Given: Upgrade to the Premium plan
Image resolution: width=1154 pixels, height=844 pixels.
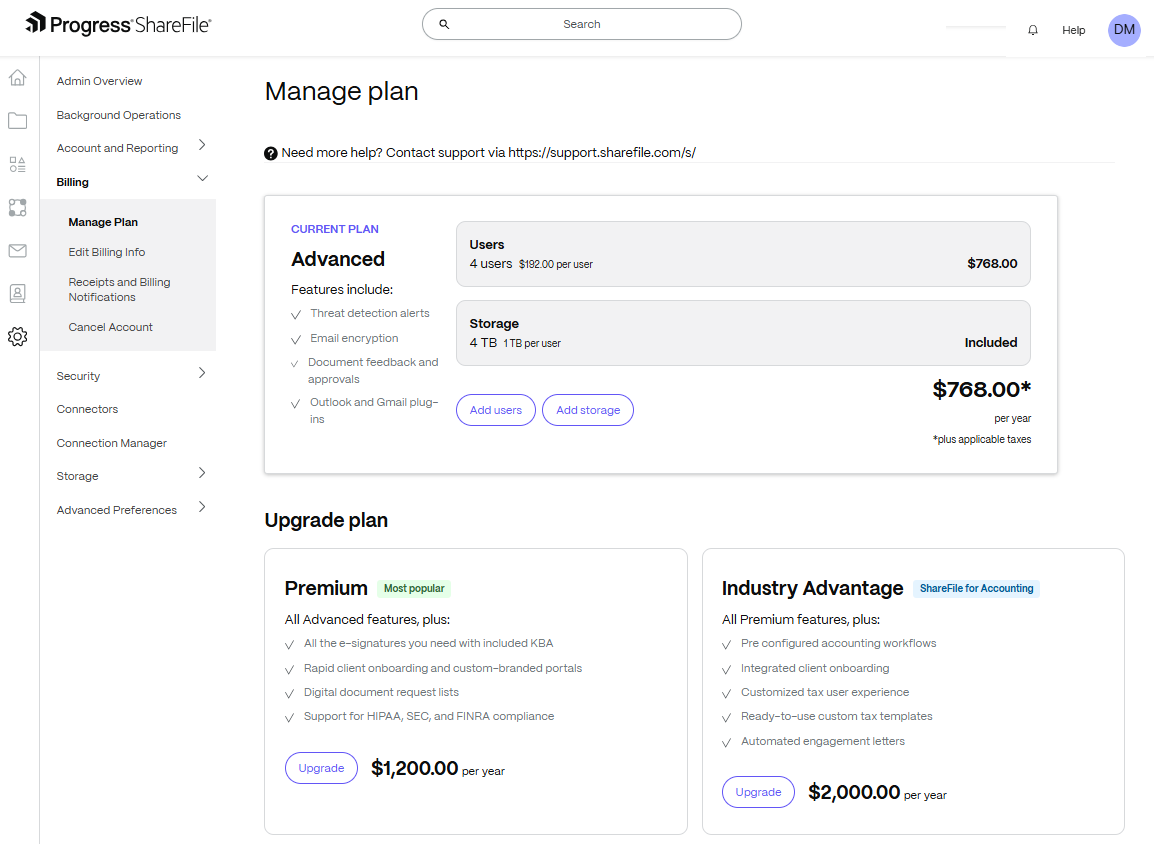Looking at the screenshot, I should pyautogui.click(x=321, y=768).
